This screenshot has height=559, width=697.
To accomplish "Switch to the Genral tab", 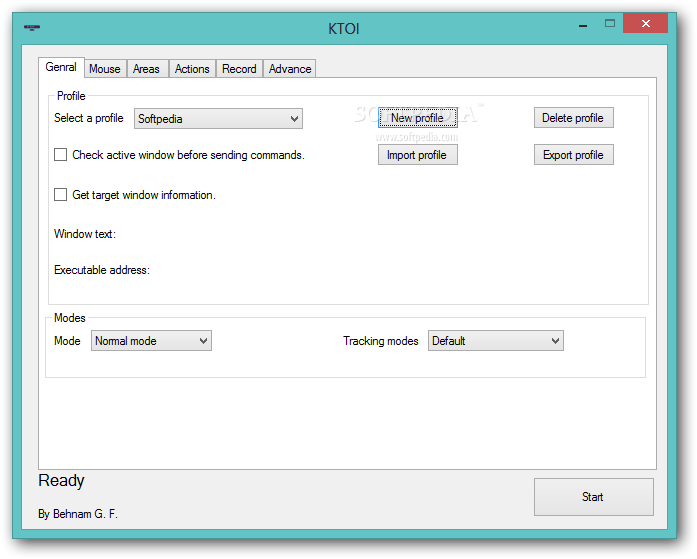I will pos(61,67).
